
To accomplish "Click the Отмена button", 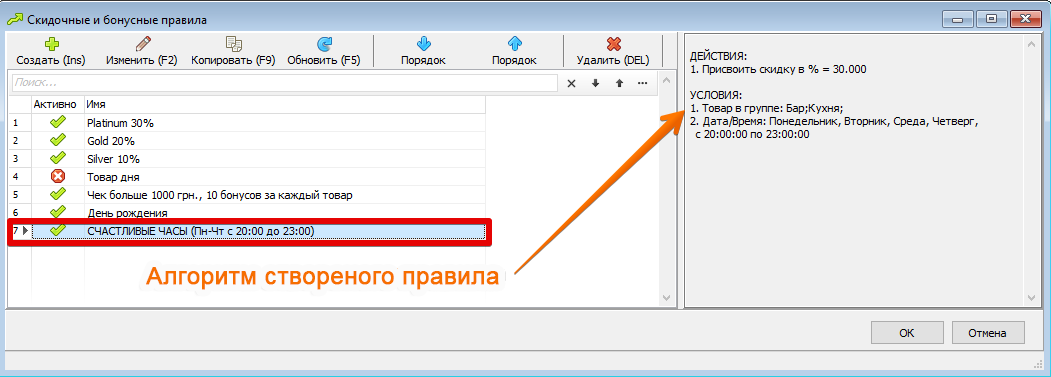I will 987,333.
